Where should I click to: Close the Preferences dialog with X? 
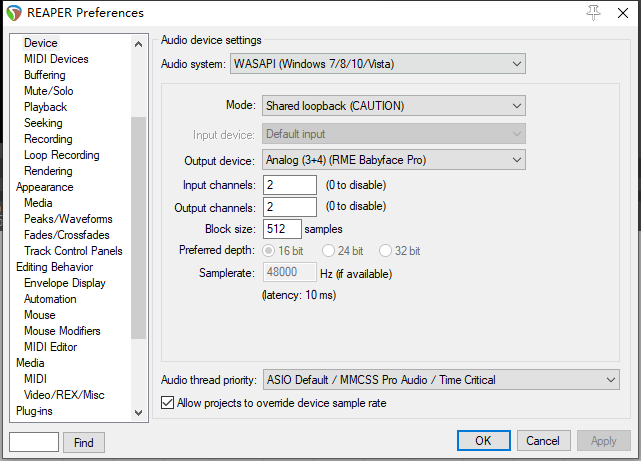click(x=623, y=13)
